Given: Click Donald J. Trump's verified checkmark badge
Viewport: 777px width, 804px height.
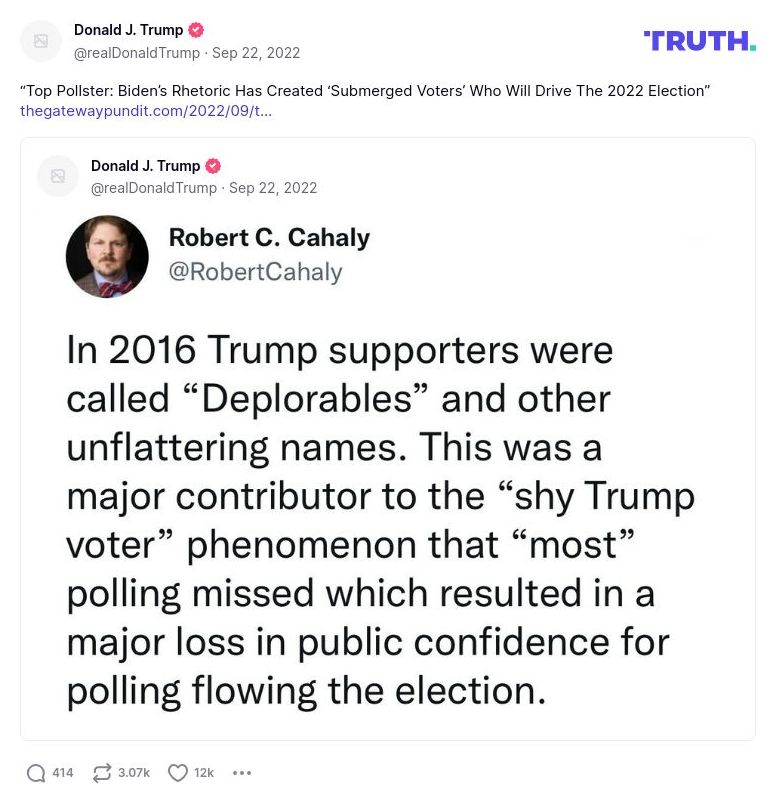Looking at the screenshot, I should click(x=194, y=29).
